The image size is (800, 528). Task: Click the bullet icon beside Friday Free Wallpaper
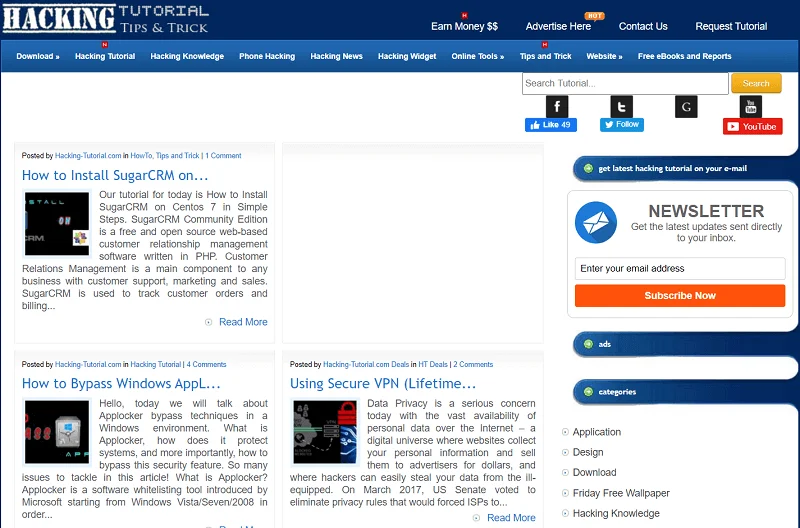pos(565,493)
